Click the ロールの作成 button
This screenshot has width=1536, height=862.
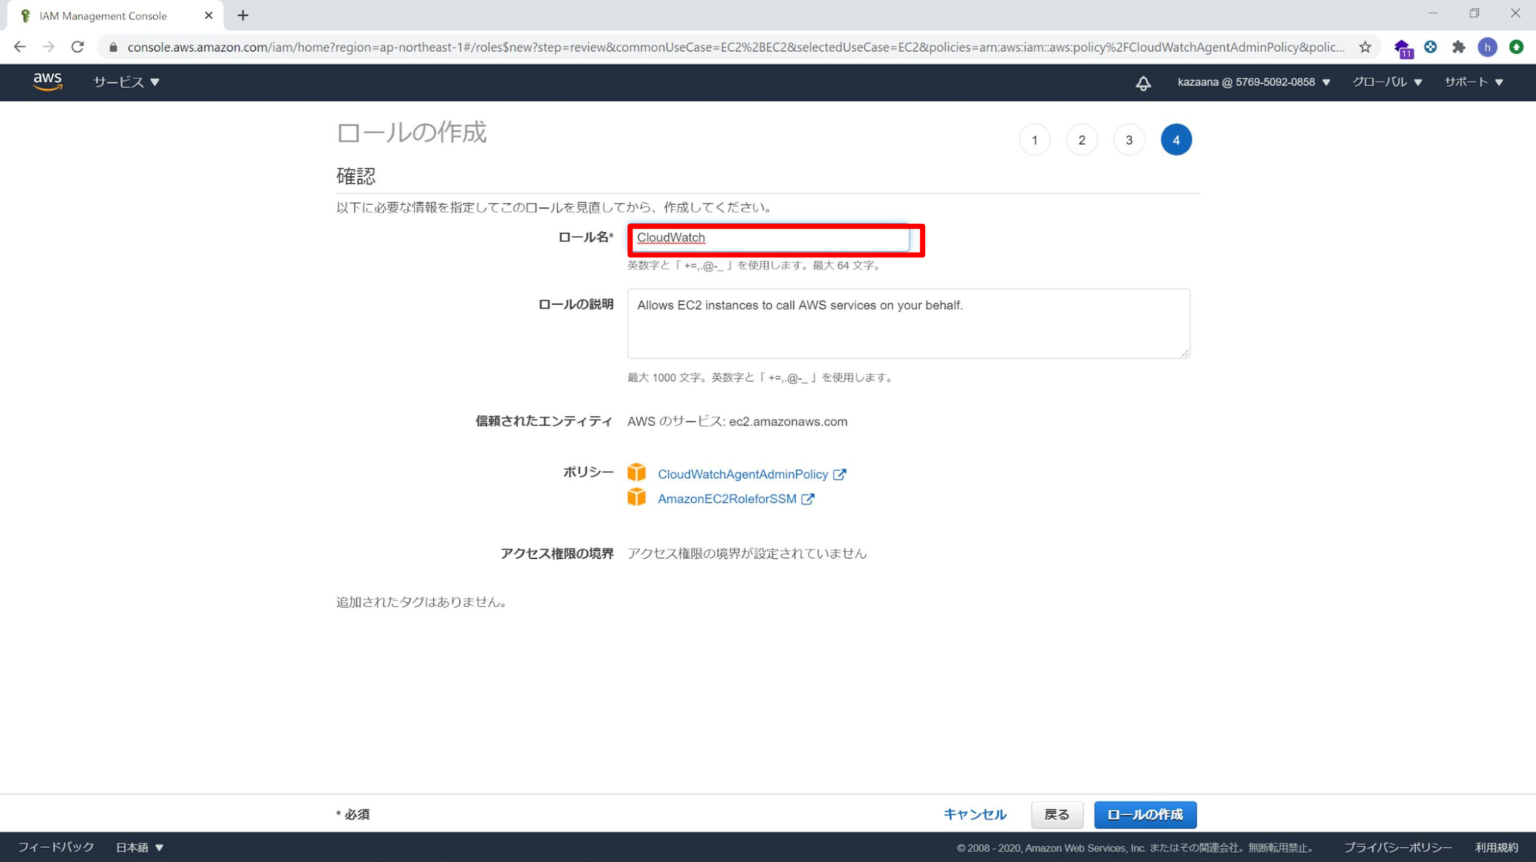coord(1144,814)
